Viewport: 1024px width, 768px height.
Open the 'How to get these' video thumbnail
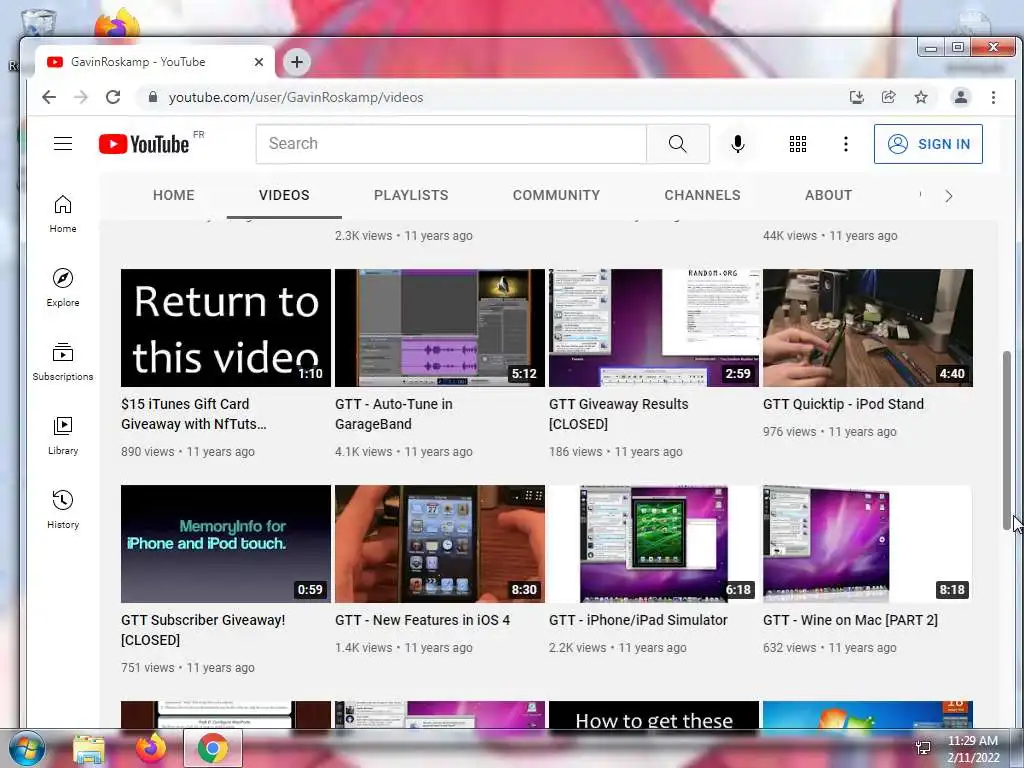point(654,714)
